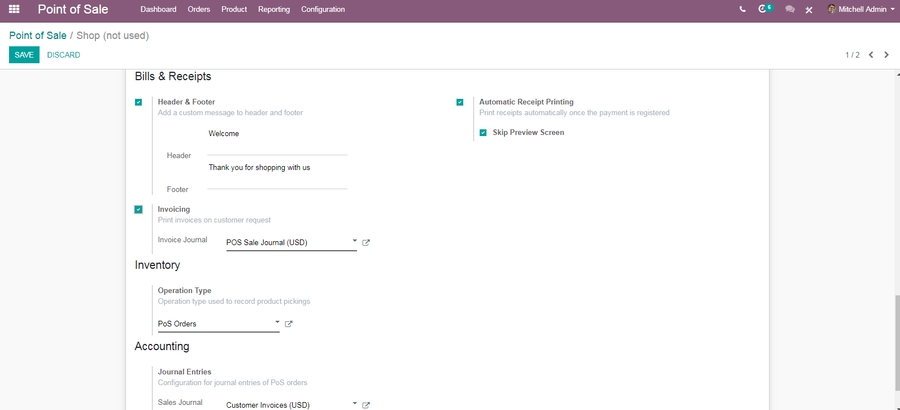Toggle the Skip Preview Screen checkbox

(483, 132)
